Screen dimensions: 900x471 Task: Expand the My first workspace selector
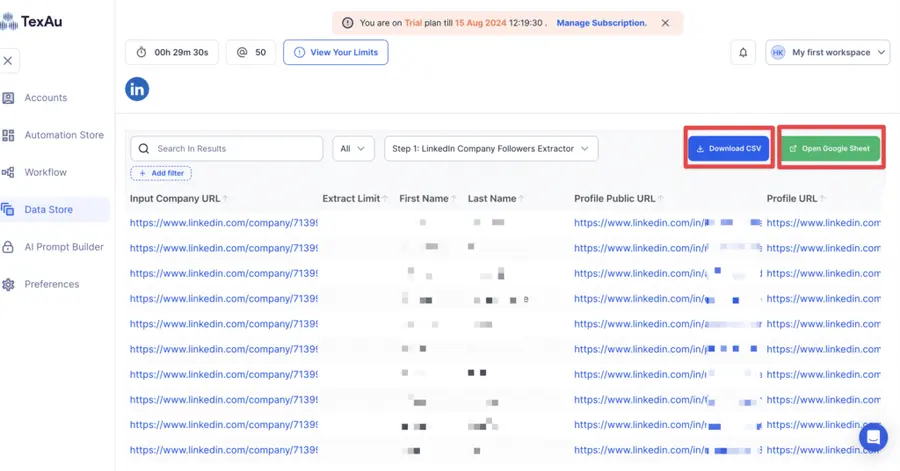click(x=827, y=52)
